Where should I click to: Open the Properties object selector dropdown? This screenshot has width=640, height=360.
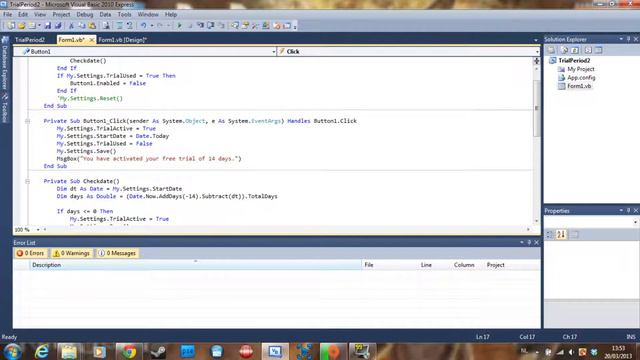pos(636,222)
